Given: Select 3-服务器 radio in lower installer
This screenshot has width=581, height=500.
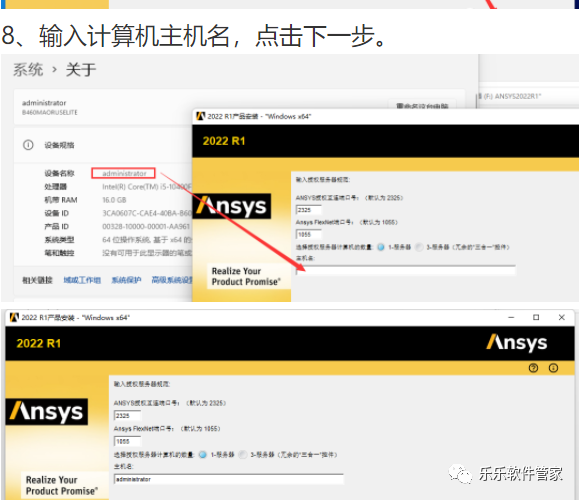Looking at the screenshot, I should click(x=243, y=455).
